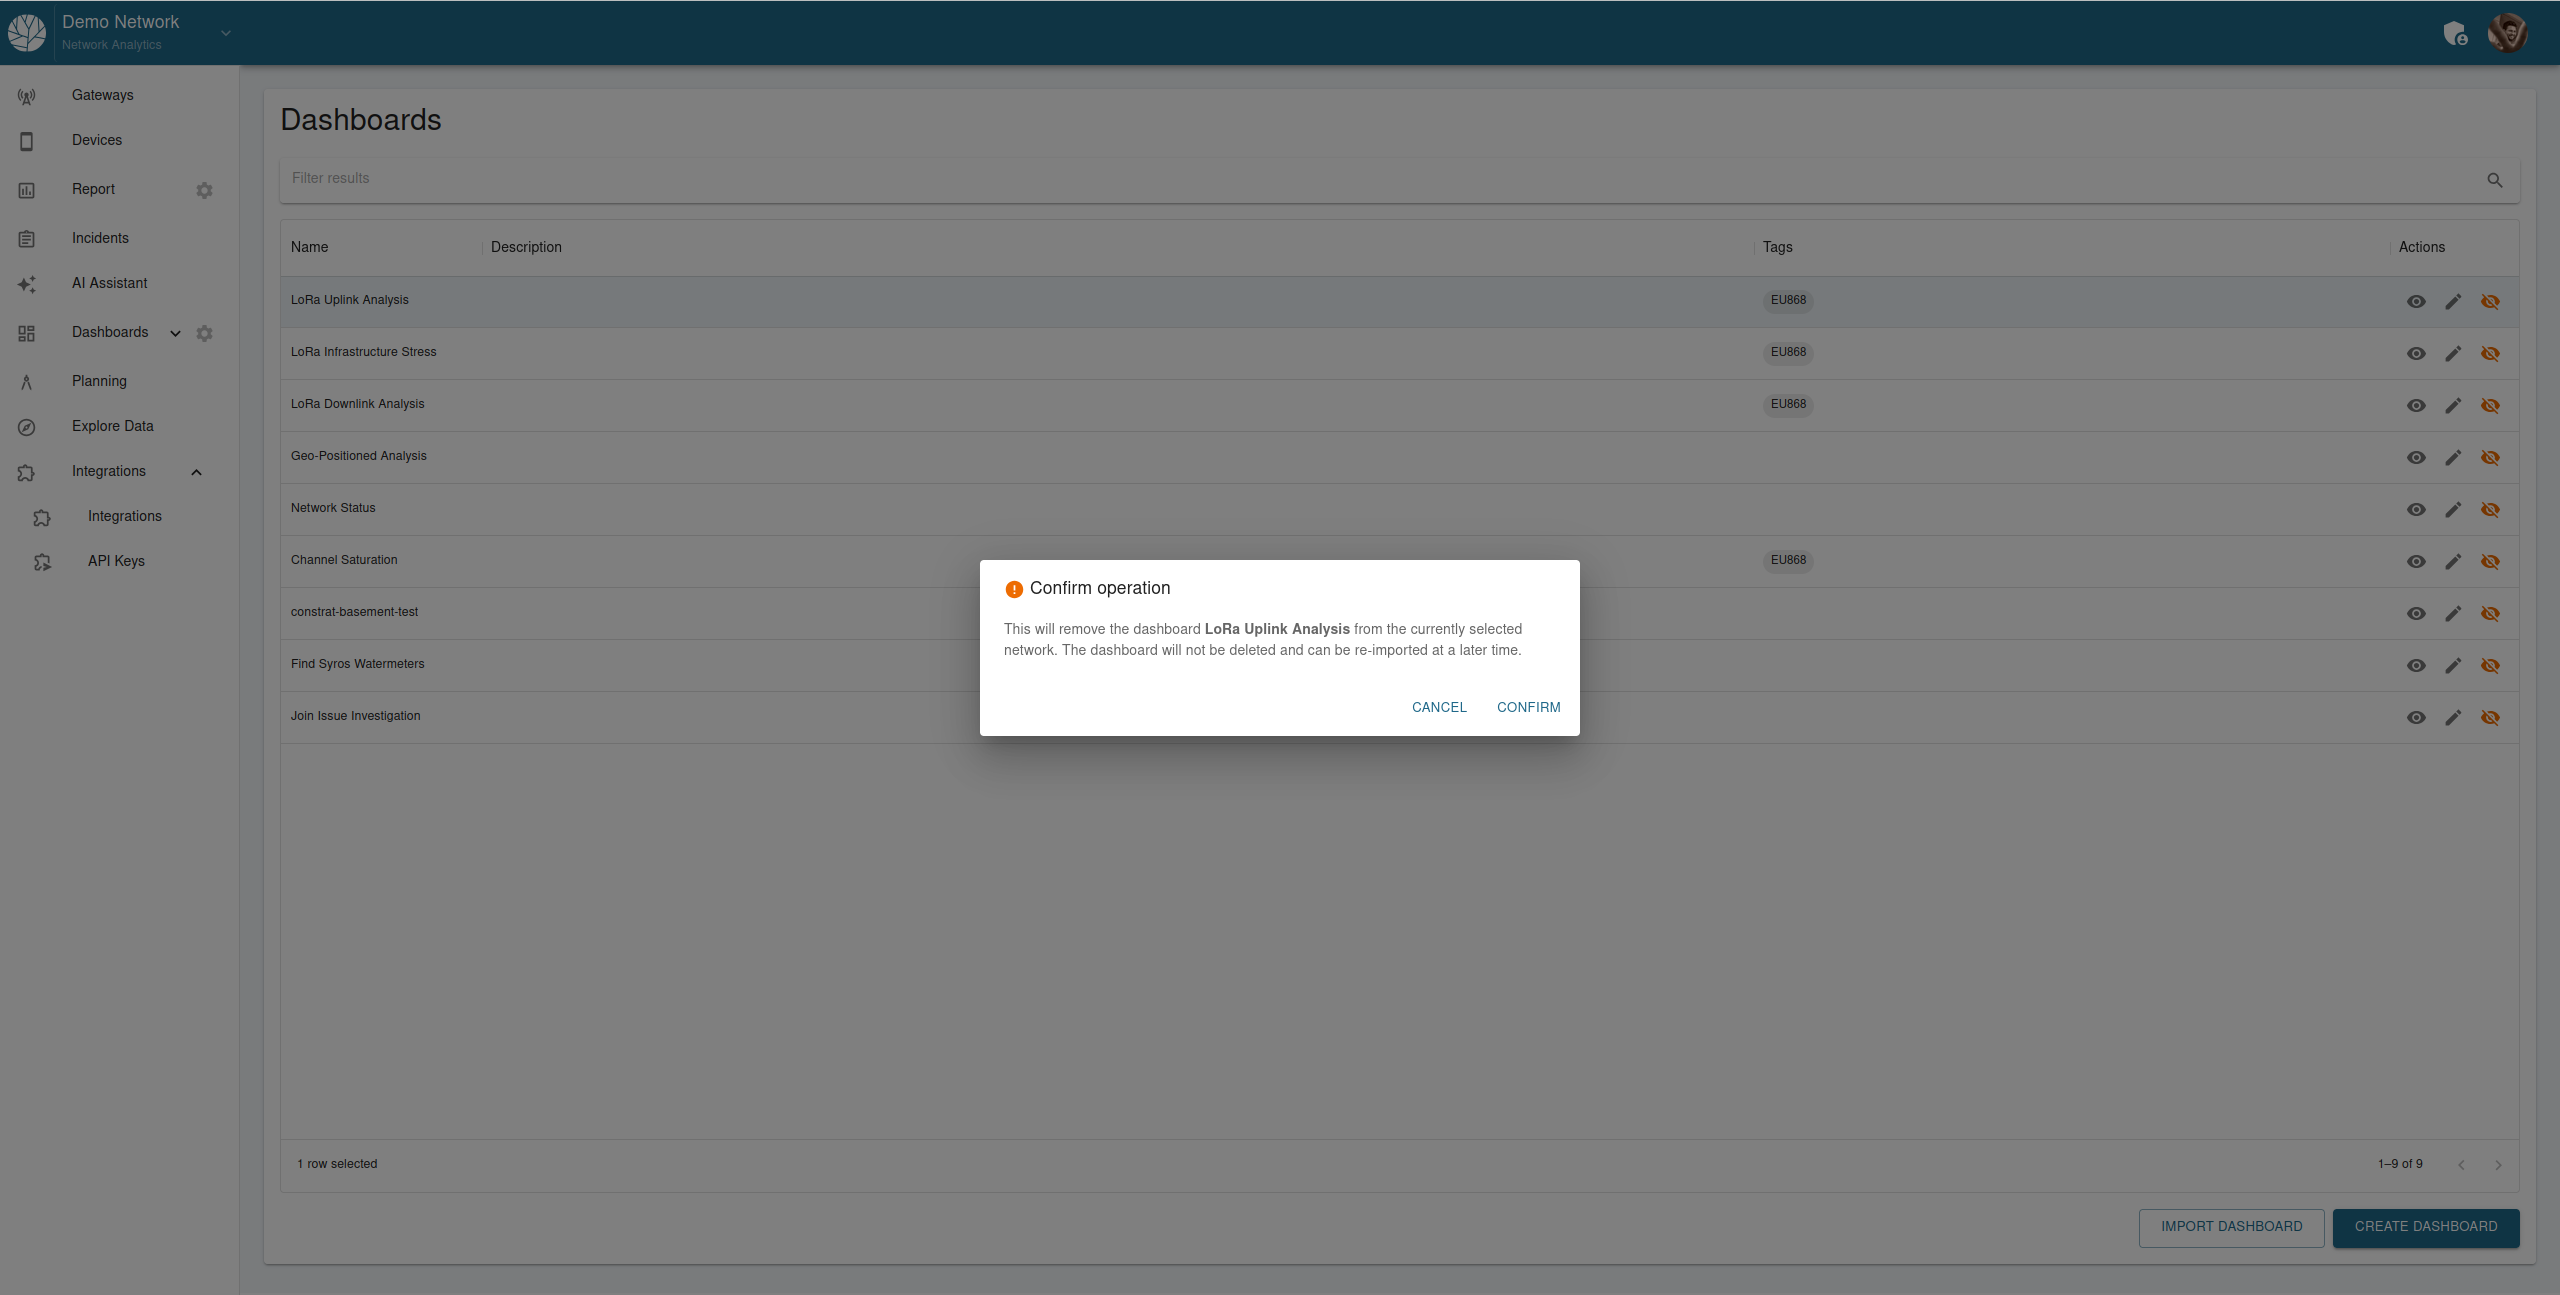Click the Filter results input field

click(x=1380, y=179)
